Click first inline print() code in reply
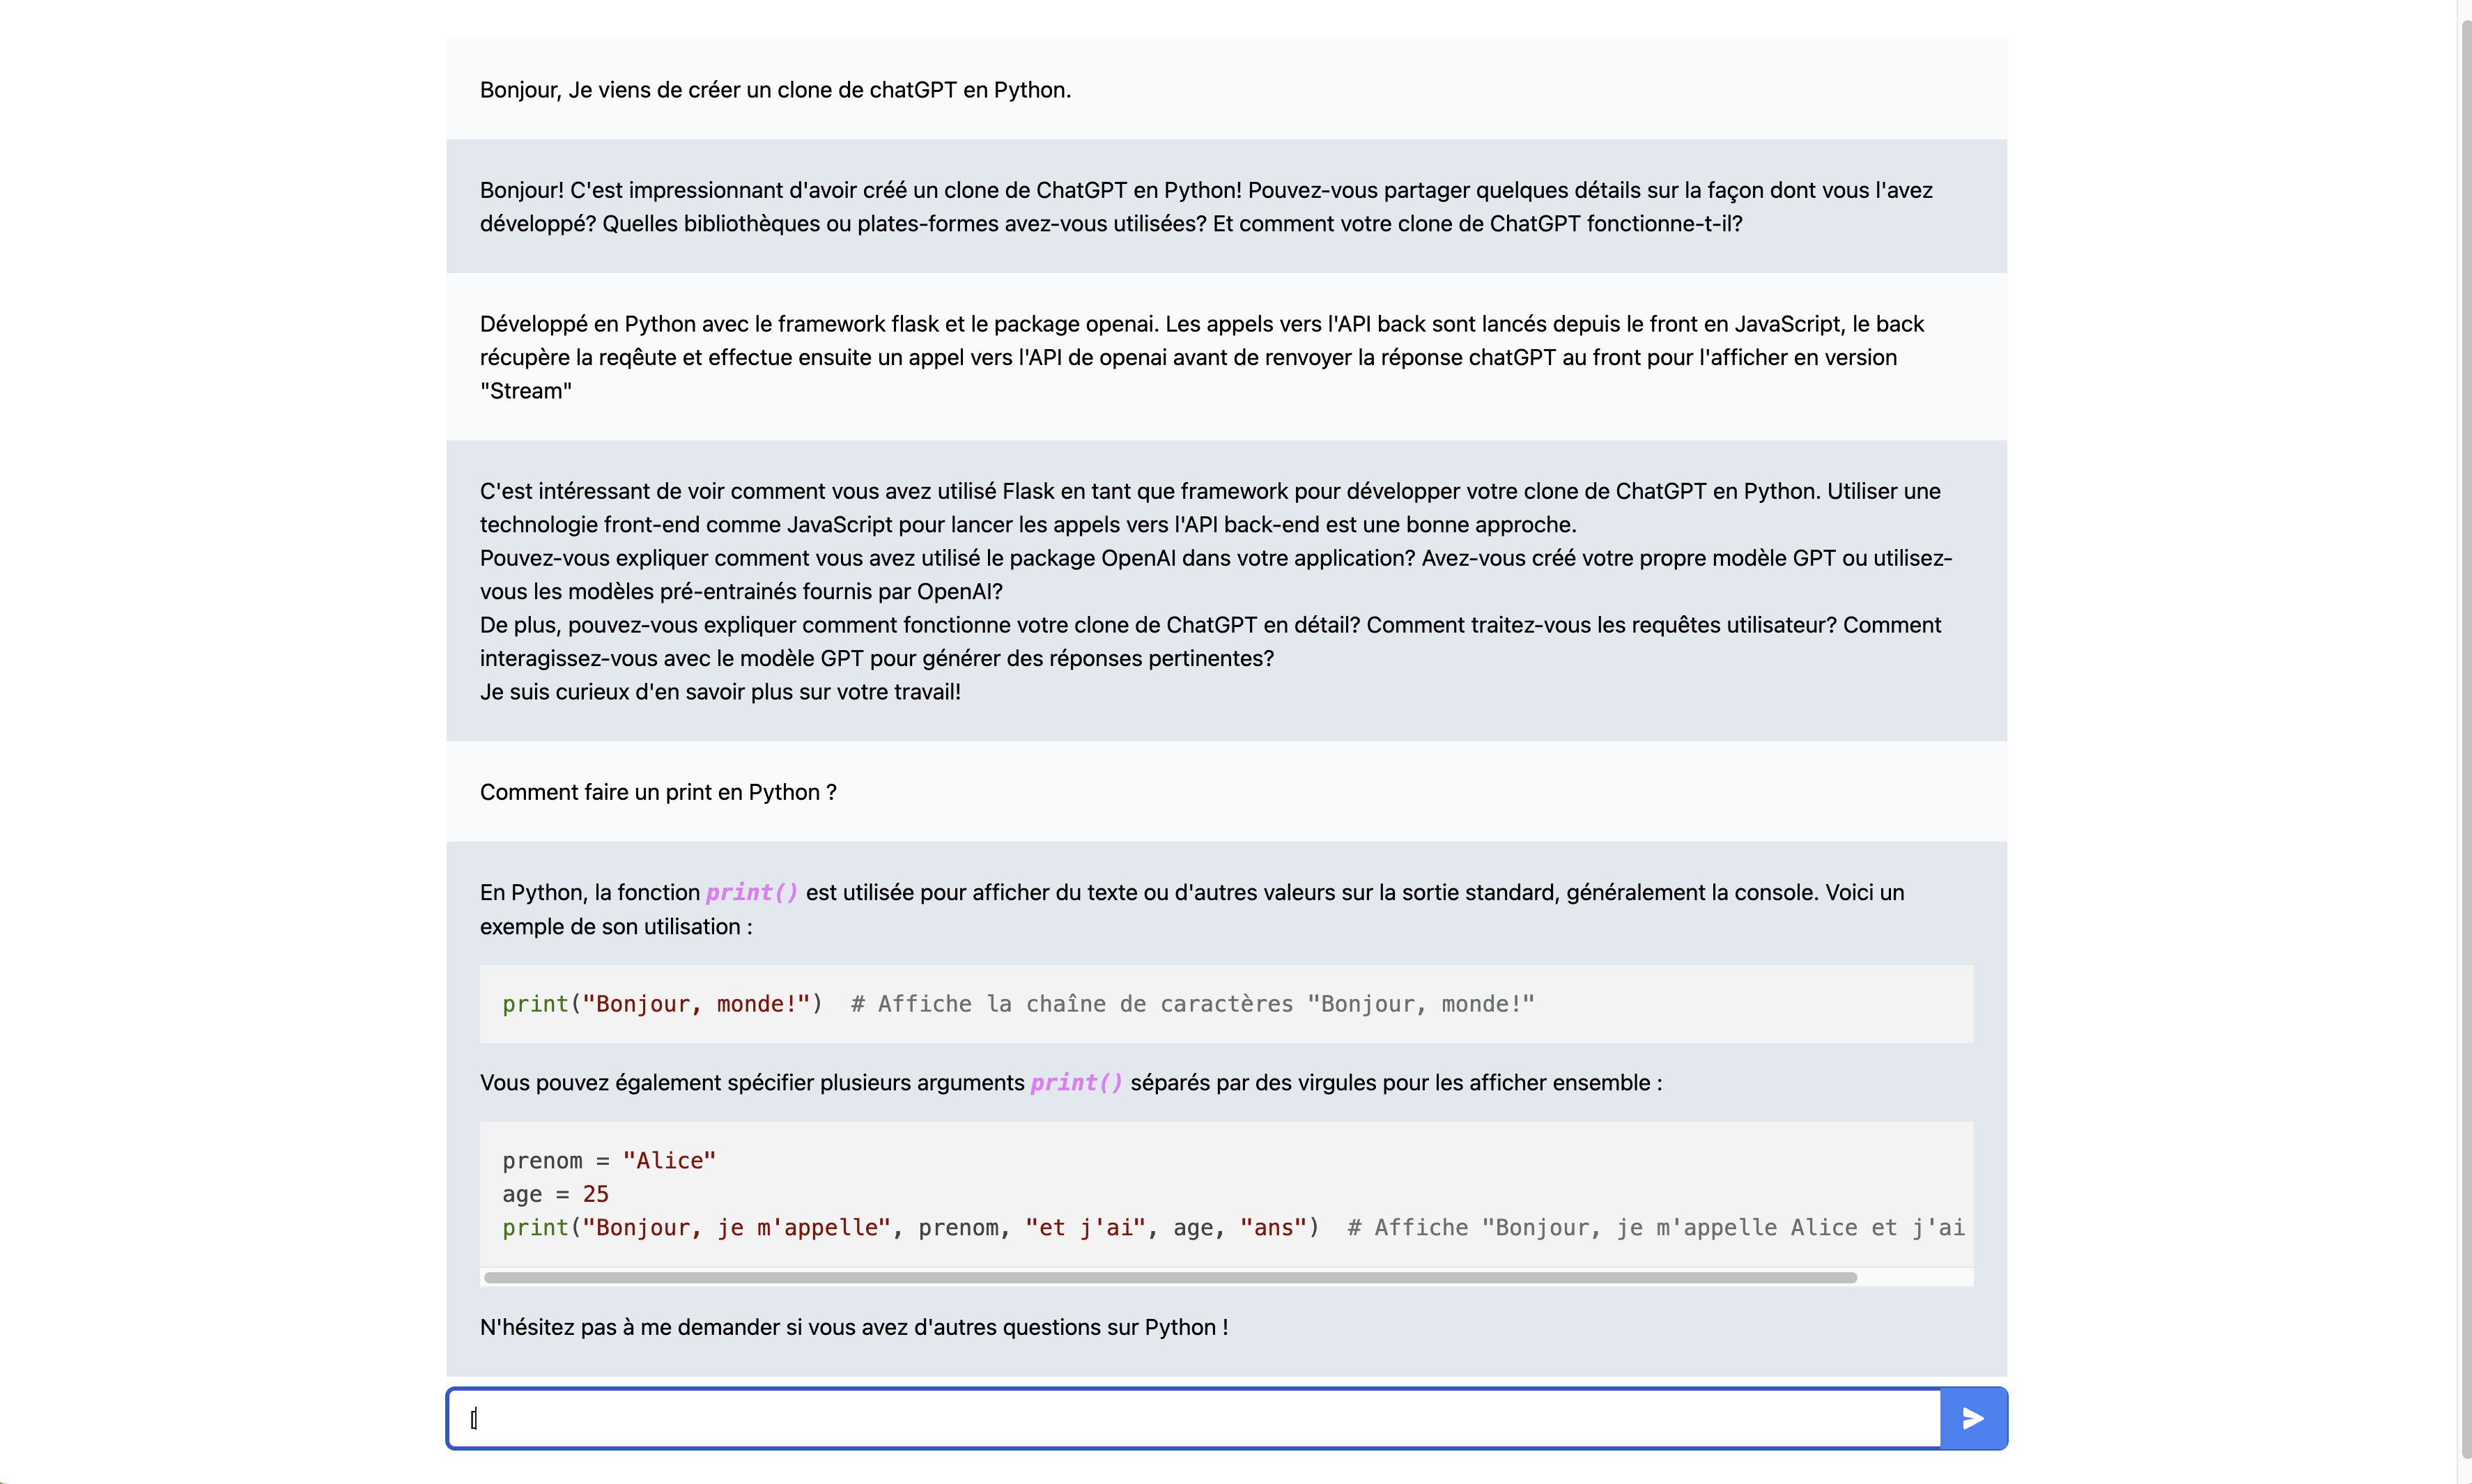Image resolution: width=2472 pixels, height=1484 pixels. coord(751,892)
